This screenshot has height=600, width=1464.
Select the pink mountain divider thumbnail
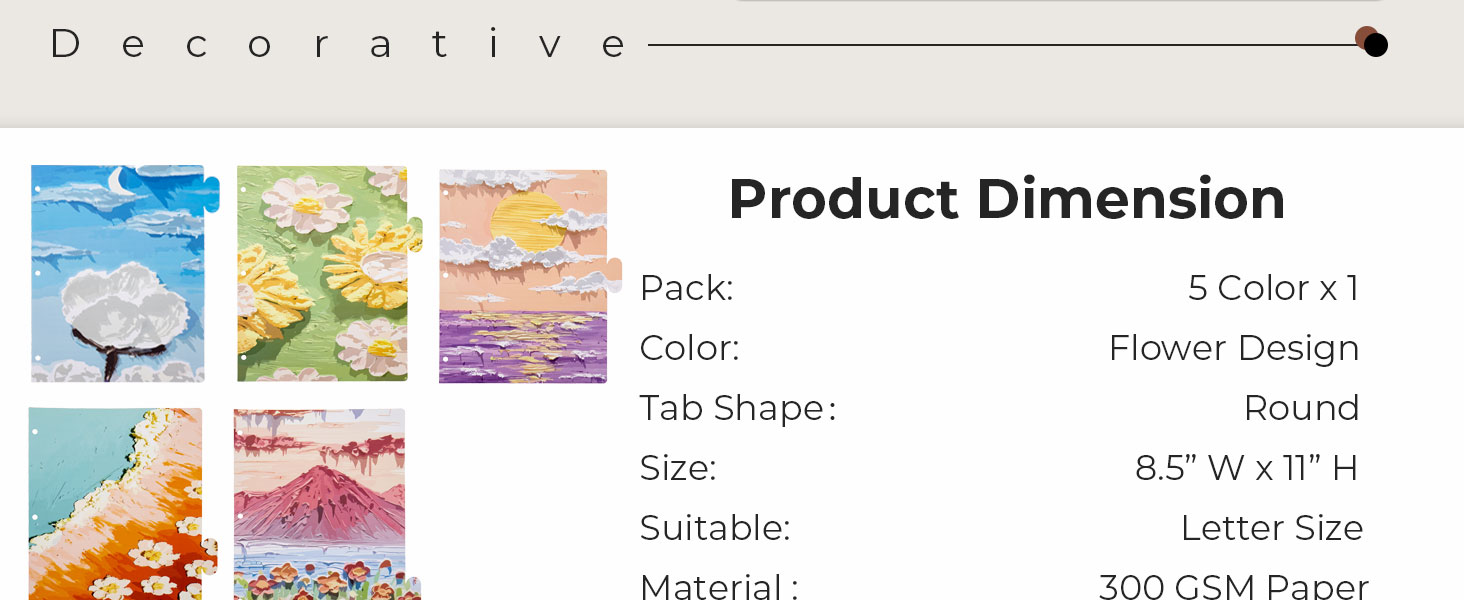click(x=320, y=503)
